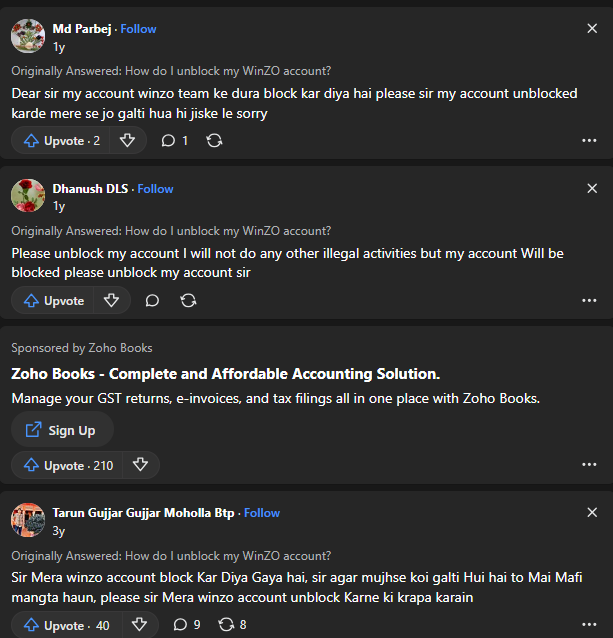The height and width of the screenshot is (638, 613).
Task: Click share icon on Dhanush DLS's answer
Action: click(188, 300)
